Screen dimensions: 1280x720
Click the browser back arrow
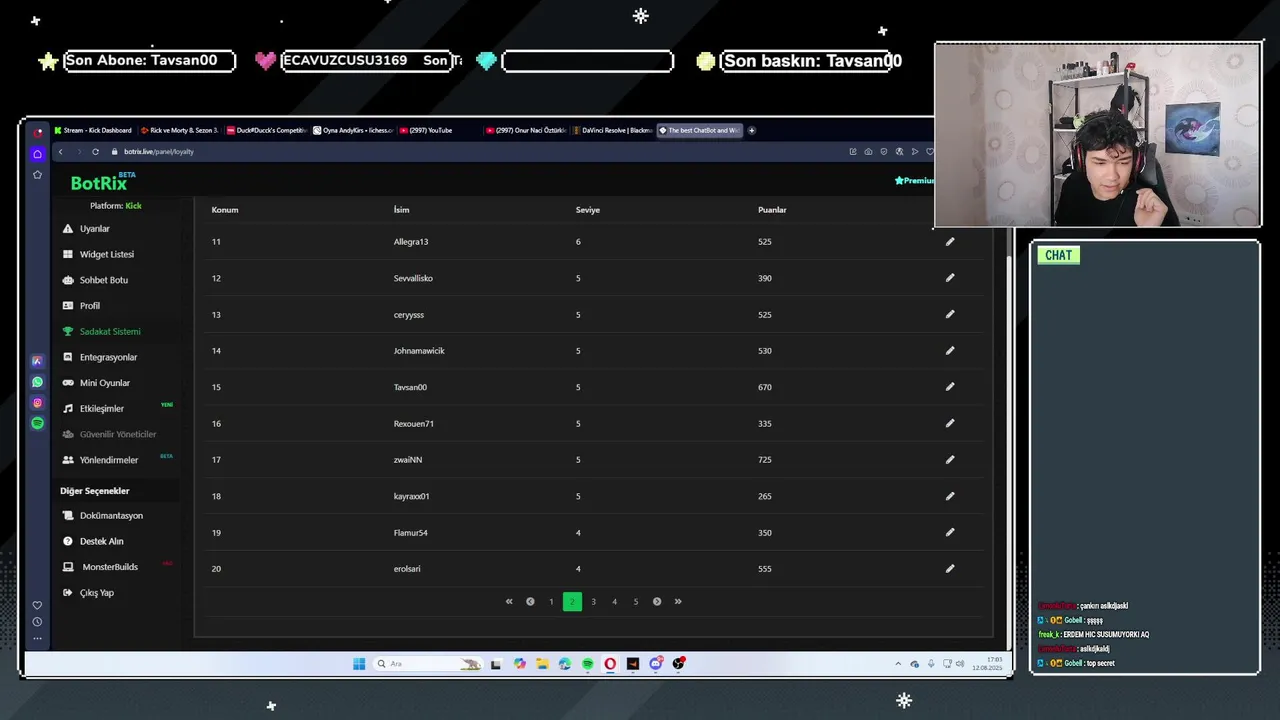click(60, 151)
